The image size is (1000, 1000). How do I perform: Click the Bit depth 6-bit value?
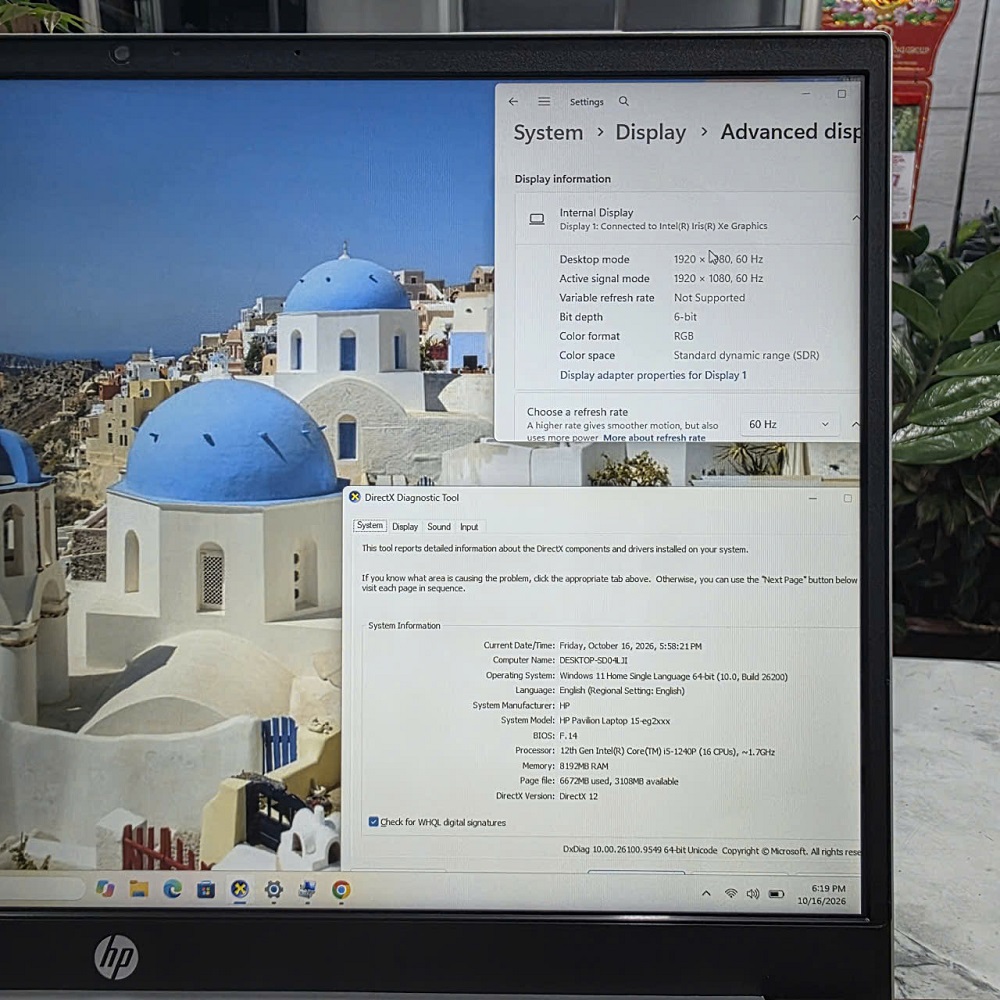(685, 316)
